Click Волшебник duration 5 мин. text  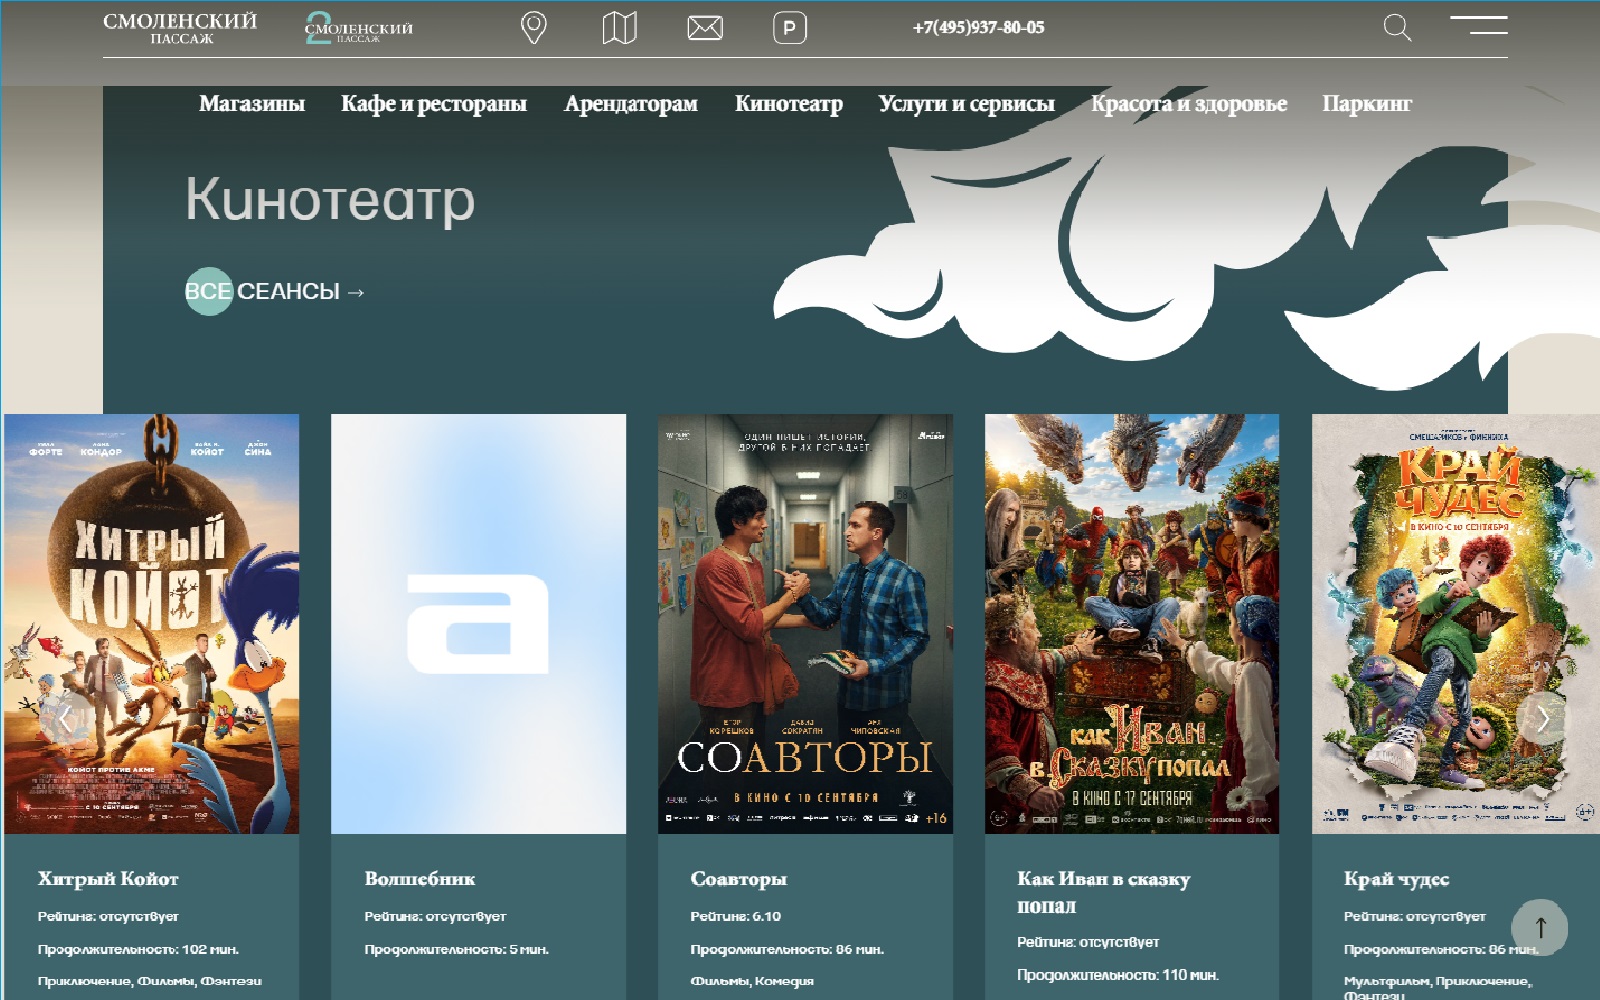point(457,949)
